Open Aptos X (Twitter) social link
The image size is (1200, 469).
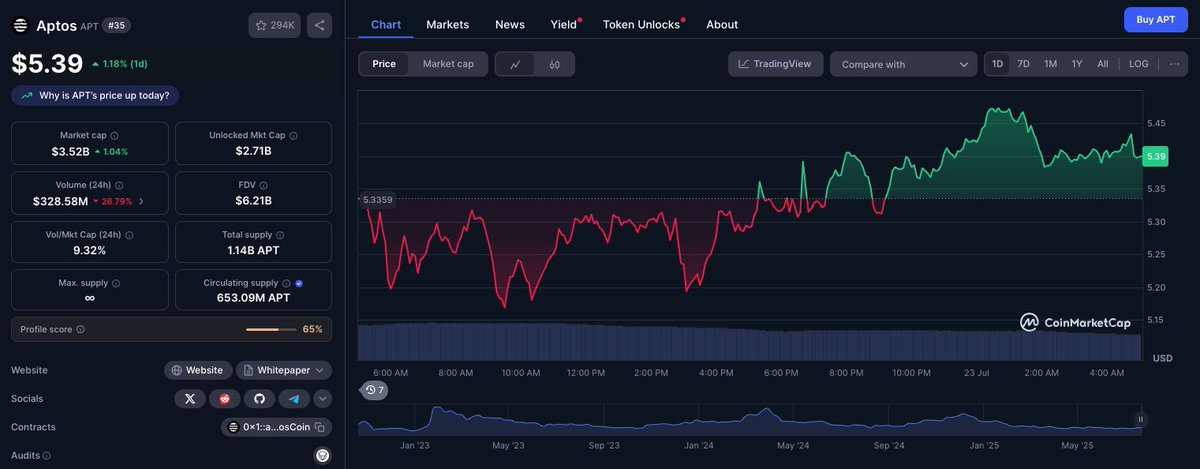[190, 398]
